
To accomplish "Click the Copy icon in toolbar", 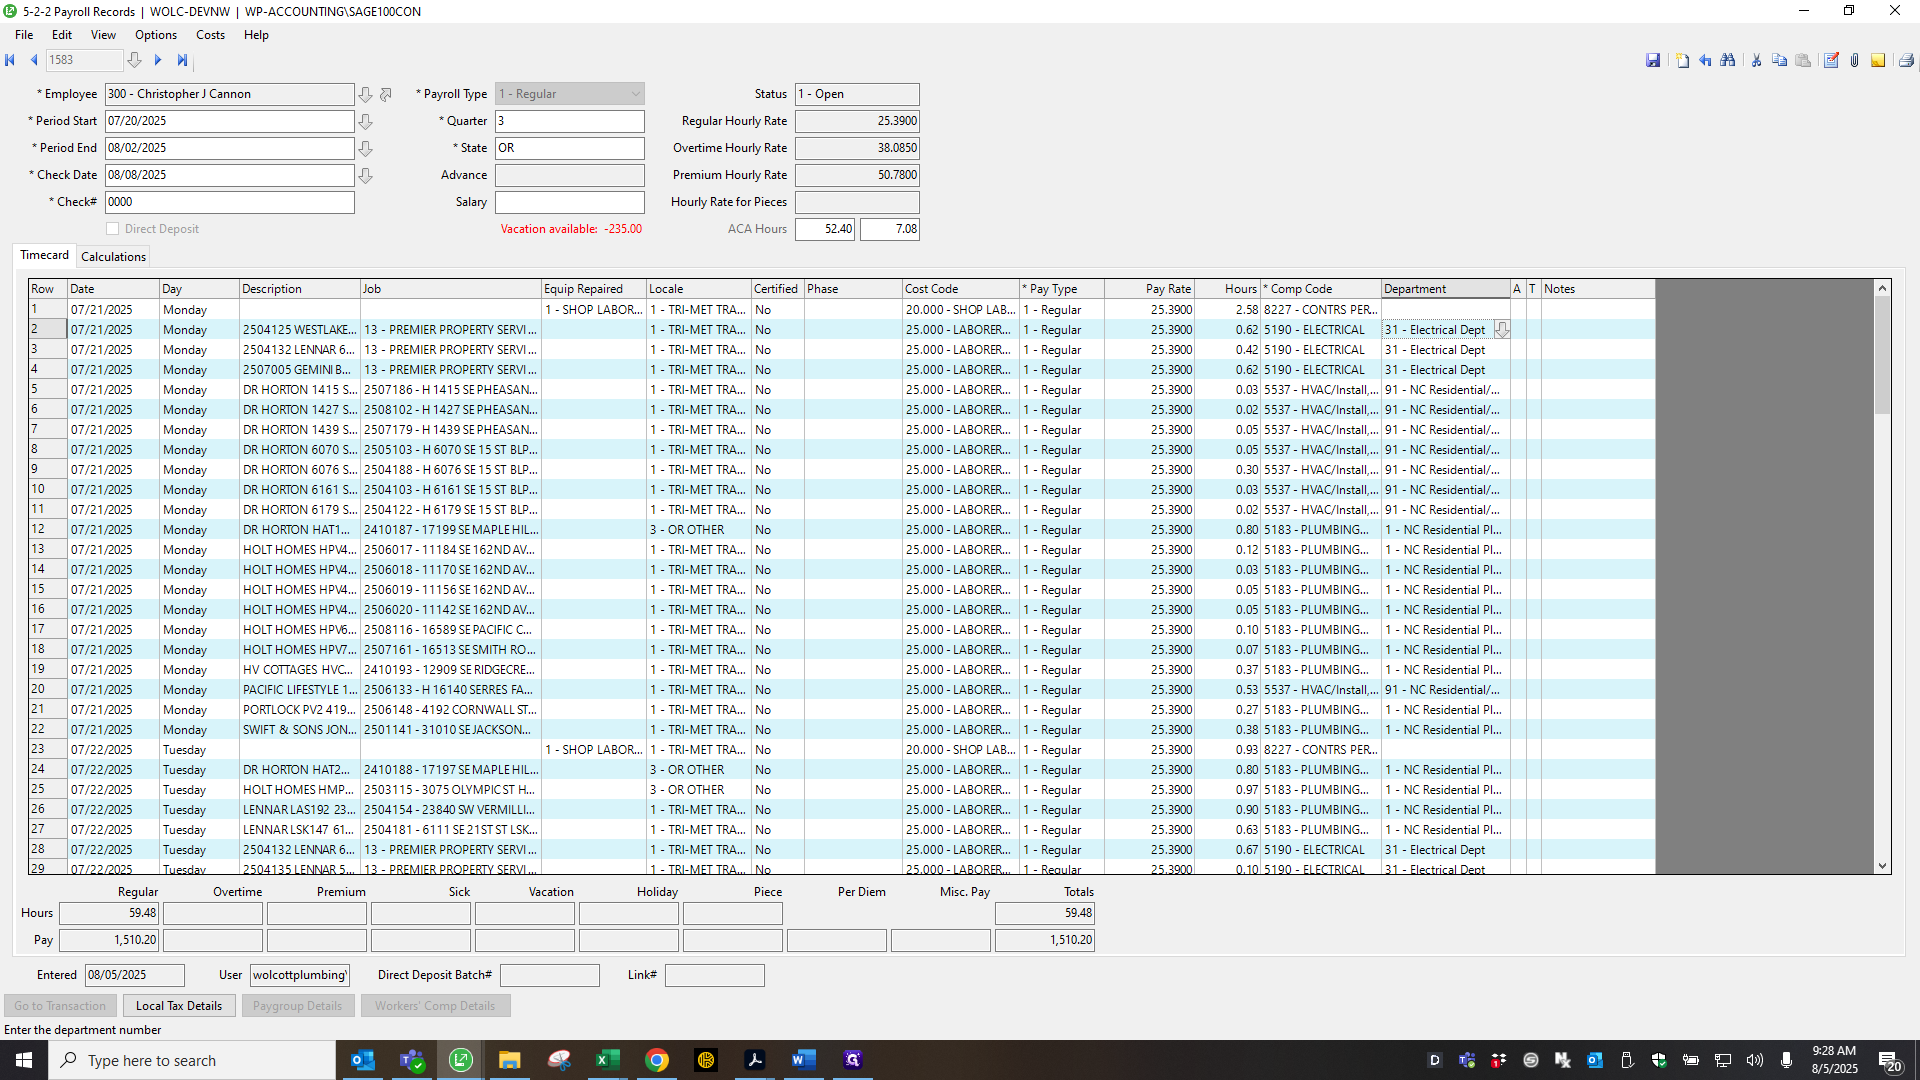I will (1779, 61).
